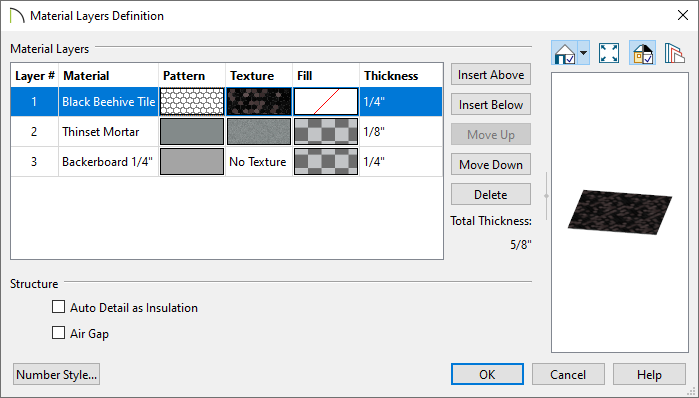The width and height of the screenshot is (699, 398).
Task: Click the Thinset Mortar texture swatch
Action: pyautogui.click(x=259, y=131)
